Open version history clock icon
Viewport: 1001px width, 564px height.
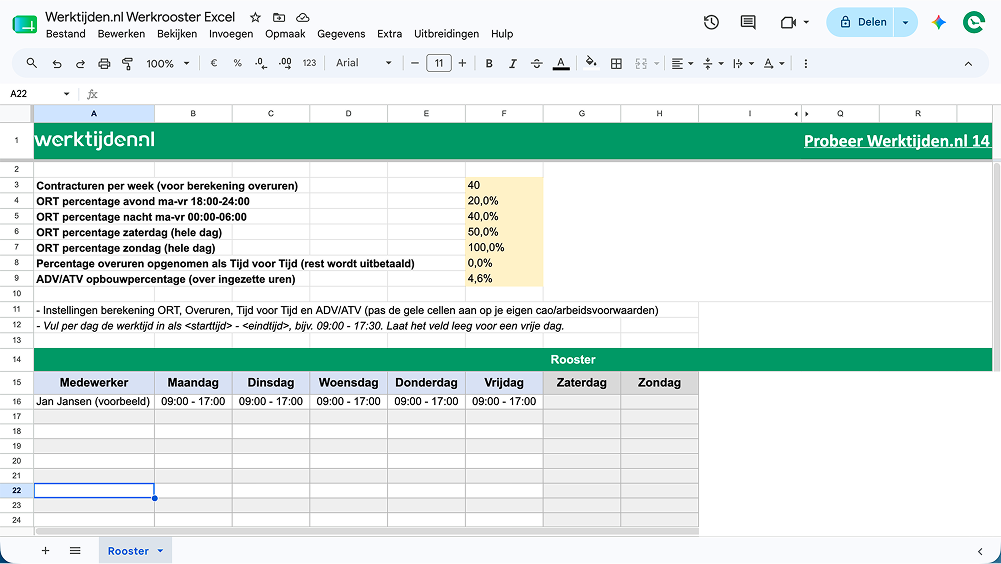point(711,22)
